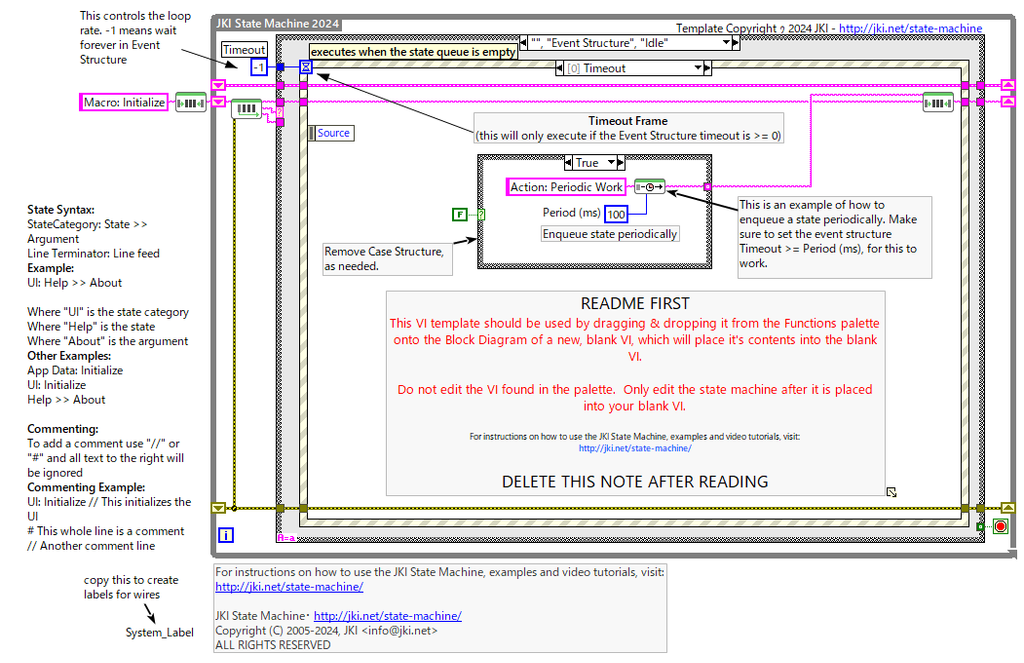Click the loop iteration terminal i
This screenshot has height=663, width=1024.
225,535
